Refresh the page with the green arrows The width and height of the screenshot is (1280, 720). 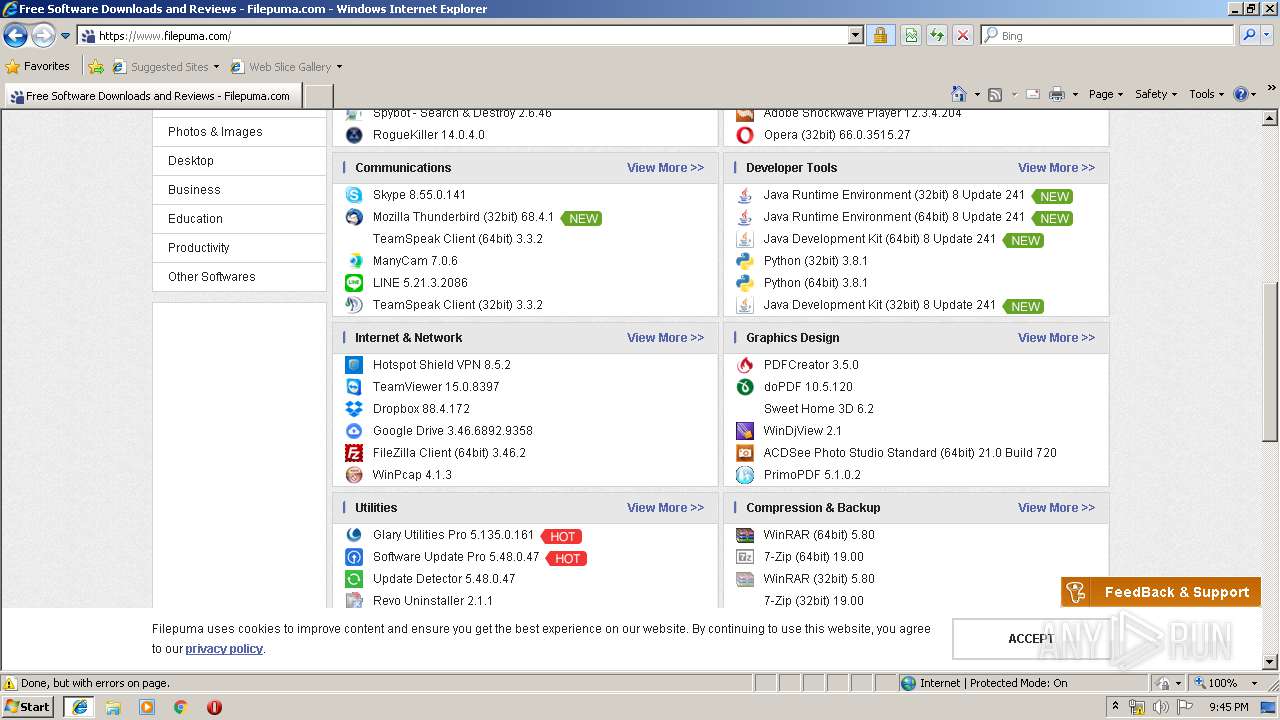[x=937, y=36]
